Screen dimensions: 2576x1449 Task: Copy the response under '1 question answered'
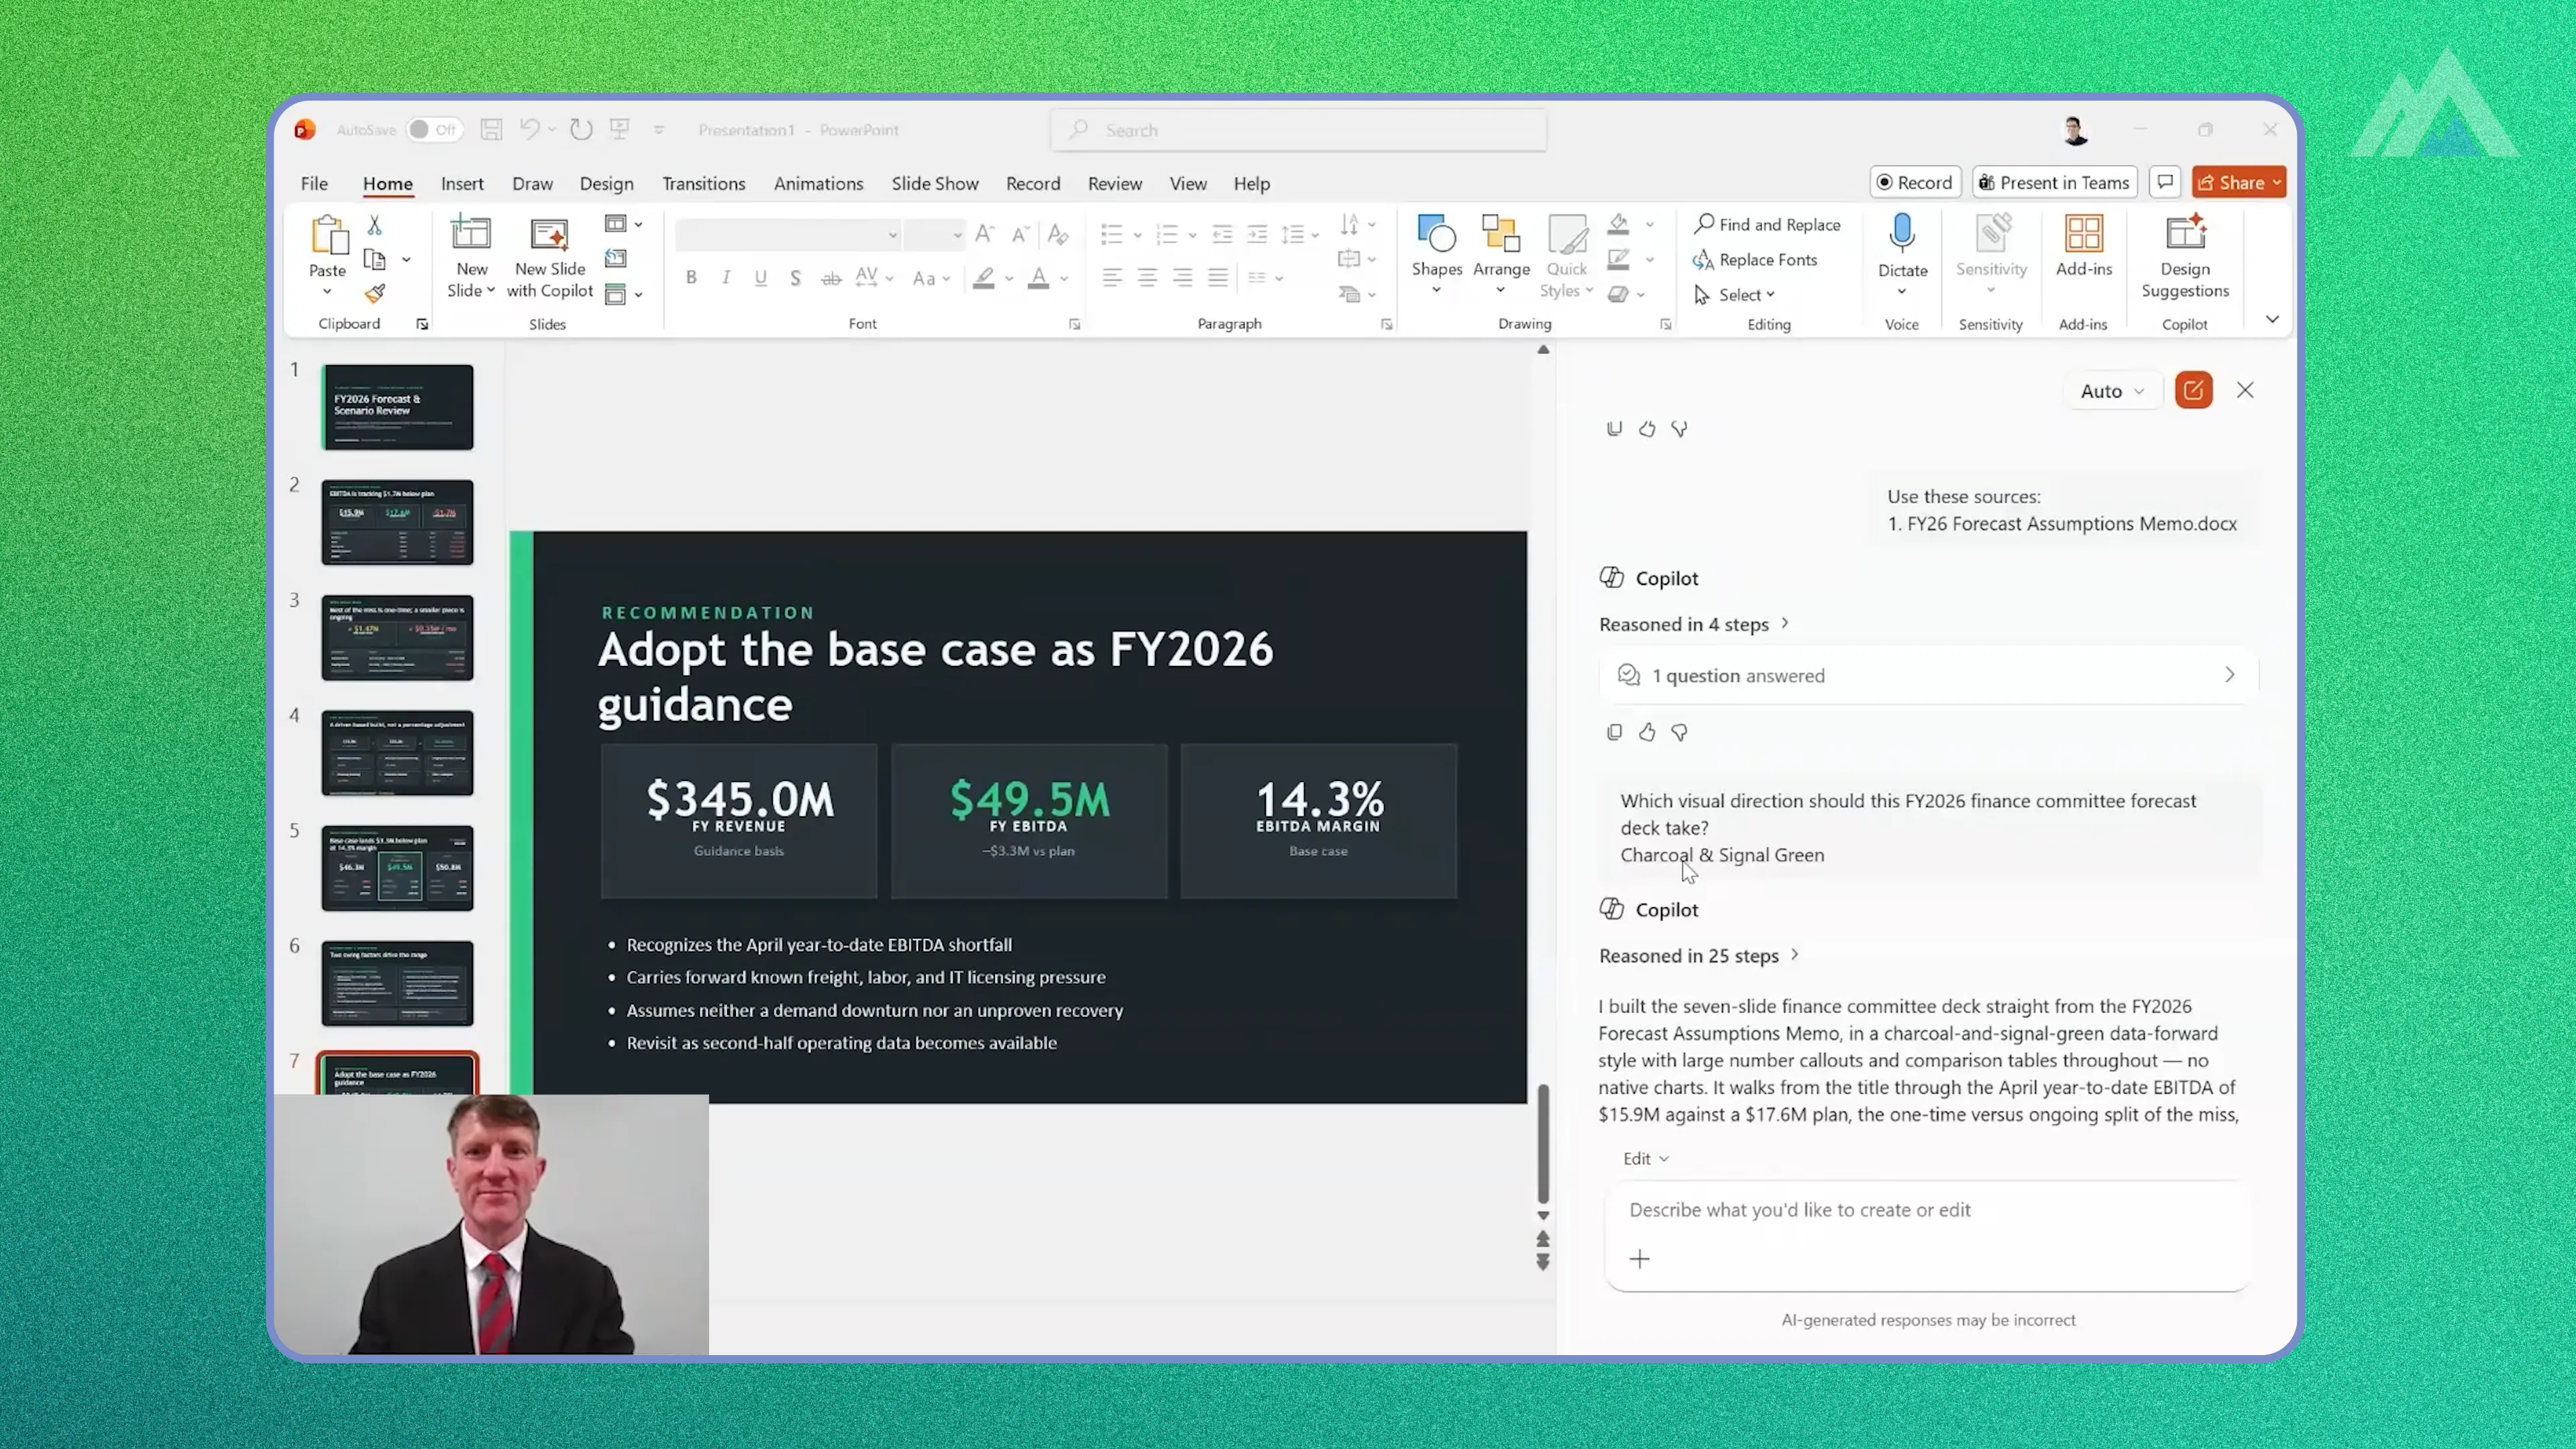1614,733
